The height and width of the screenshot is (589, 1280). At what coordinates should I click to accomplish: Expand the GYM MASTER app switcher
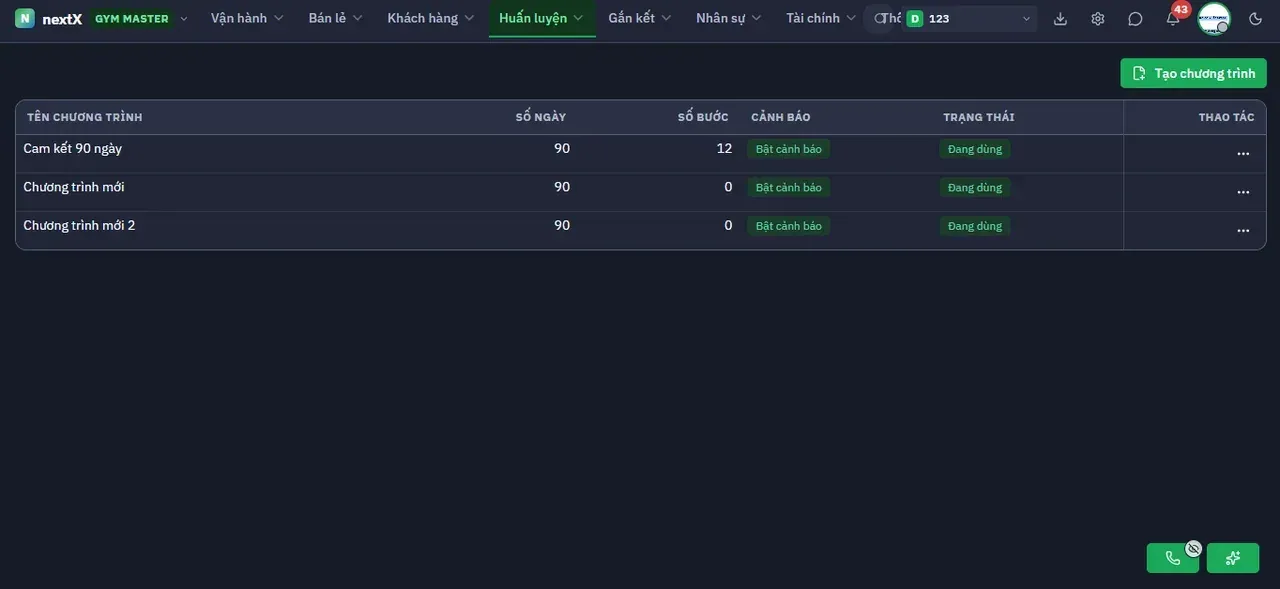(x=141, y=18)
